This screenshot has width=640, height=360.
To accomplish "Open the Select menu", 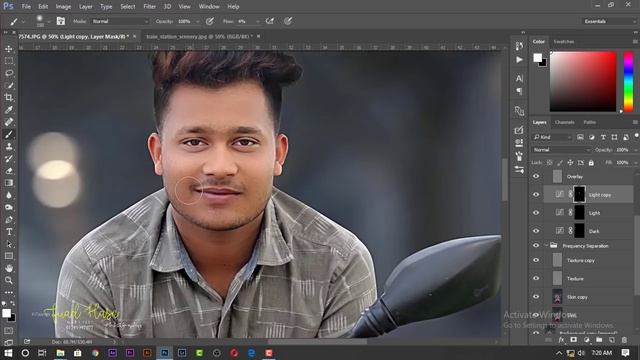I will [128, 7].
